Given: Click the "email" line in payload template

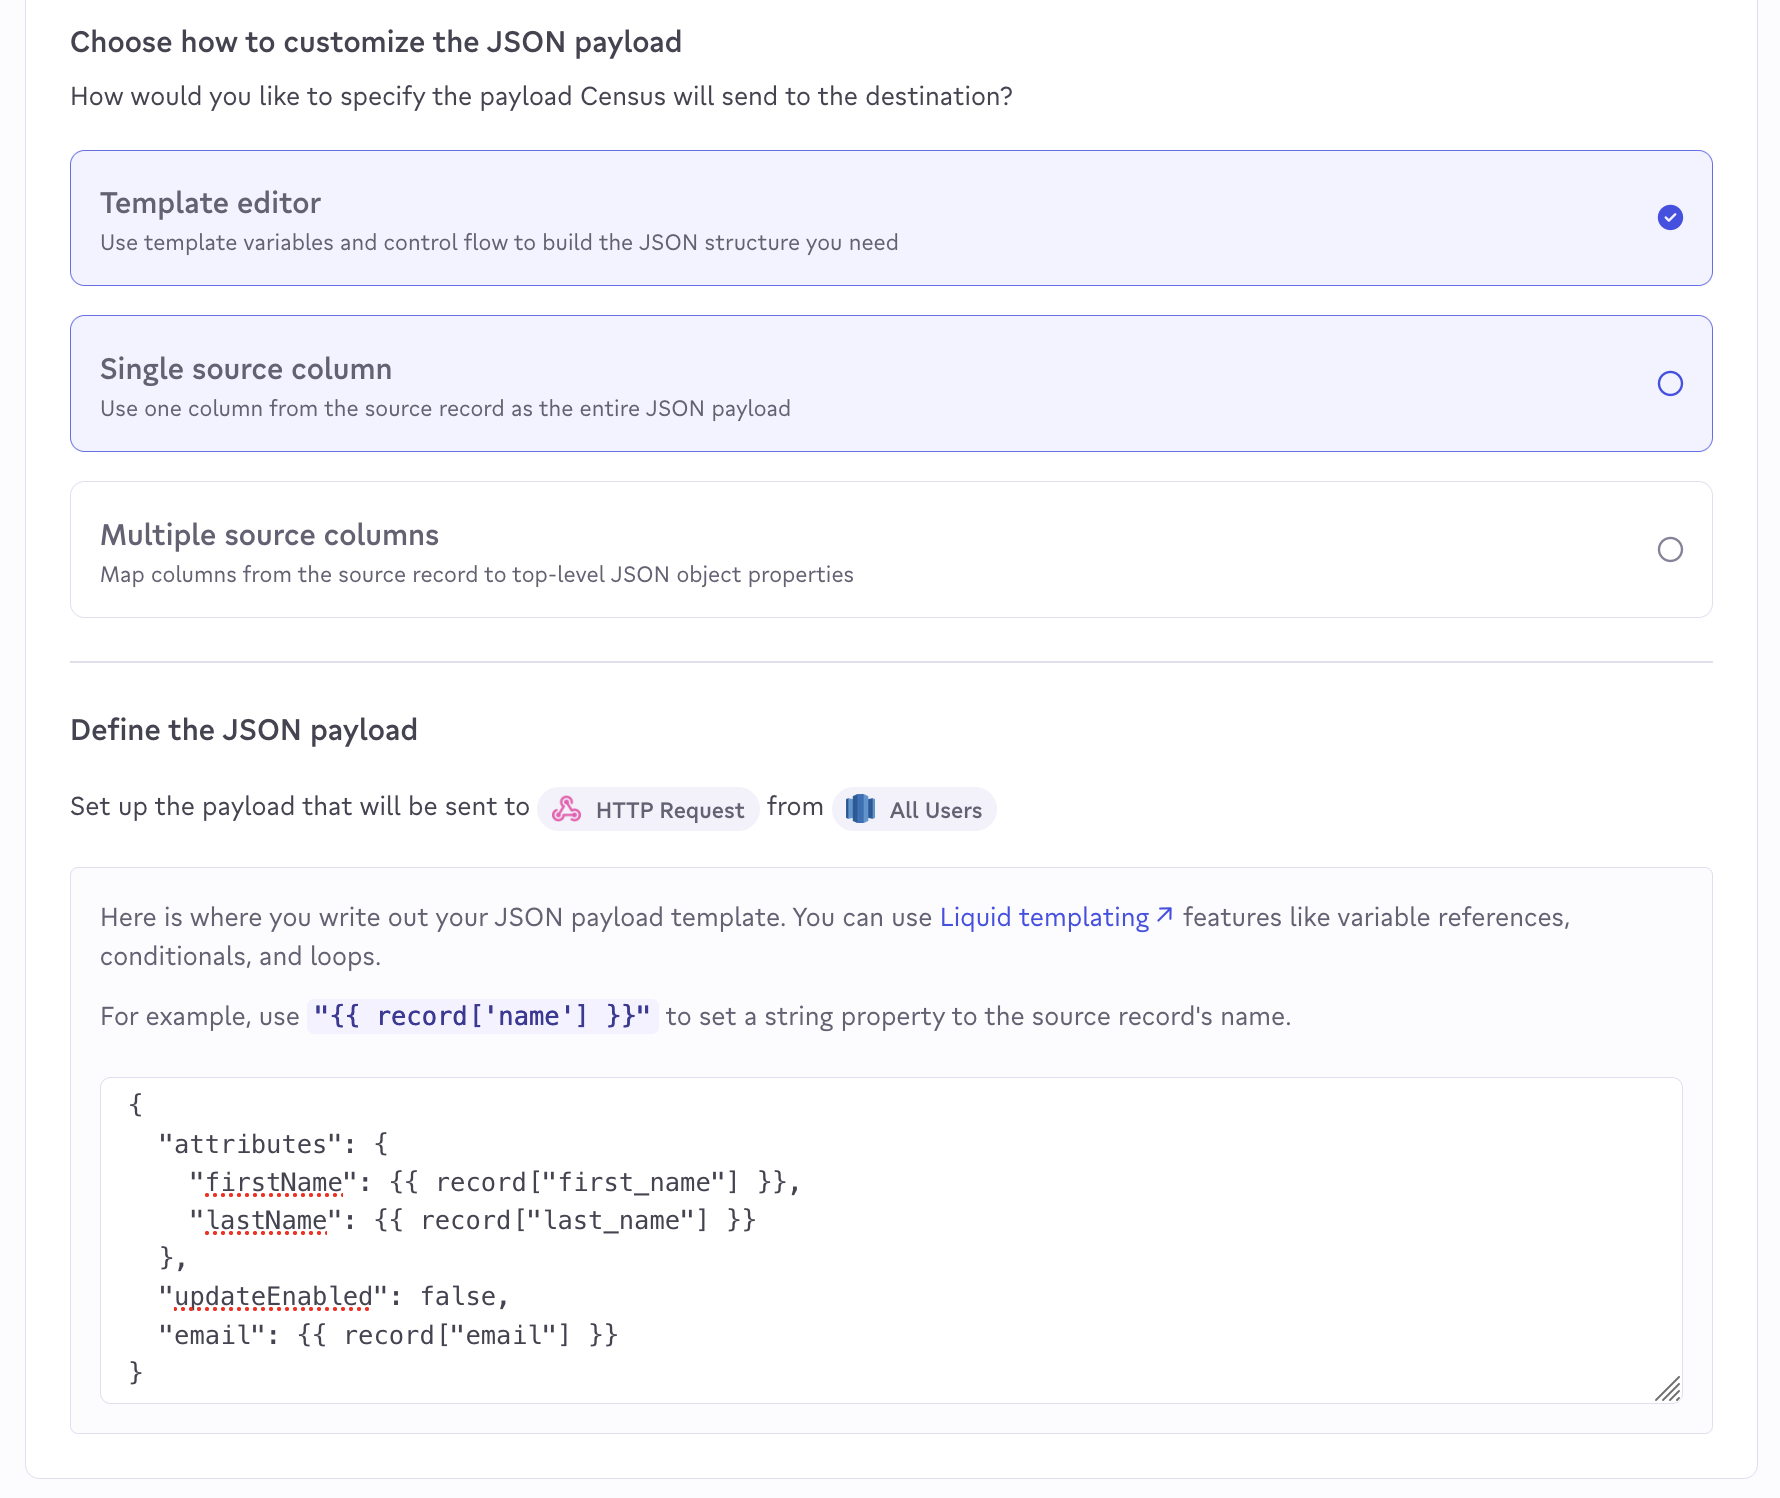Looking at the screenshot, I should (388, 1335).
